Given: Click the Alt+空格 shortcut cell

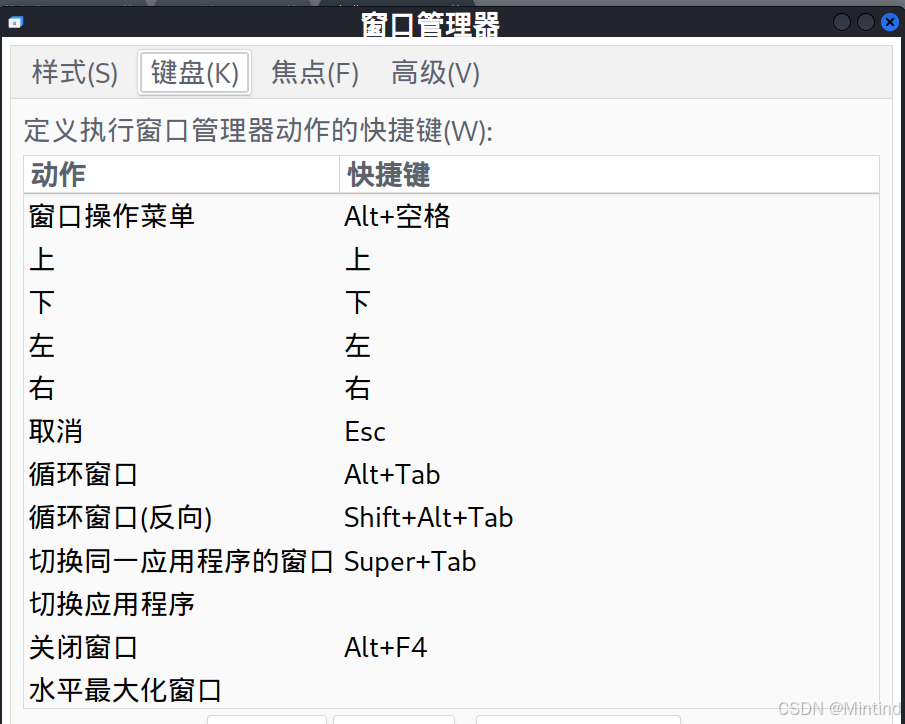Looking at the screenshot, I should [x=397, y=217].
